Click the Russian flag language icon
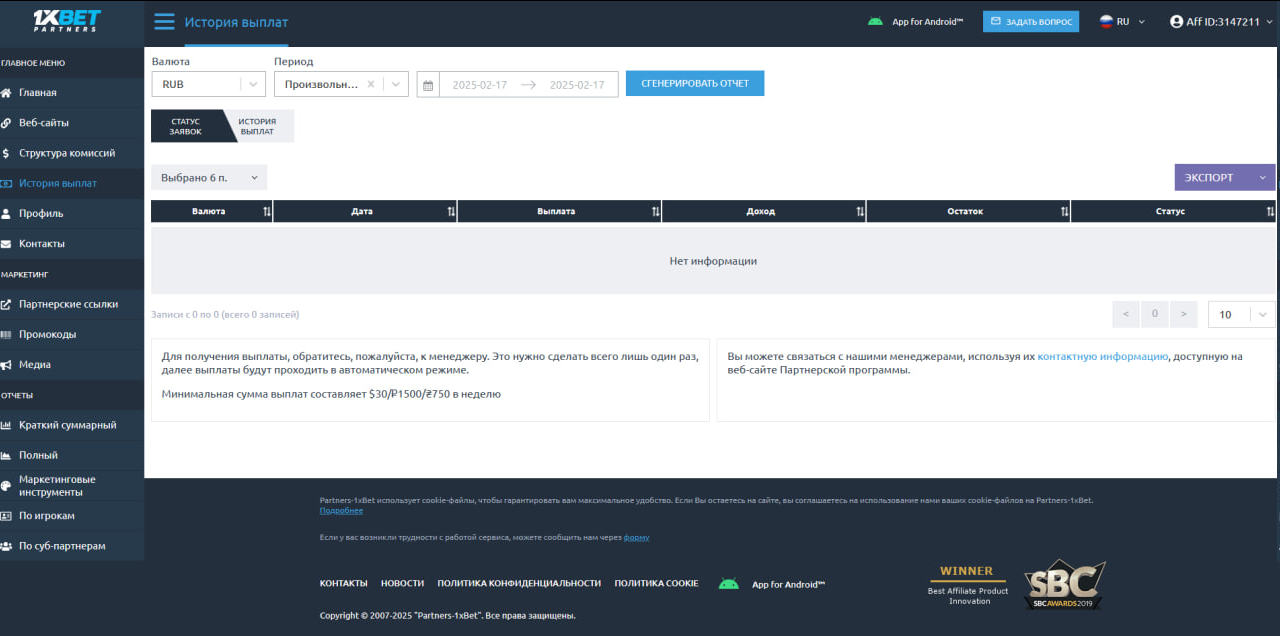1280x636 pixels. click(1106, 22)
